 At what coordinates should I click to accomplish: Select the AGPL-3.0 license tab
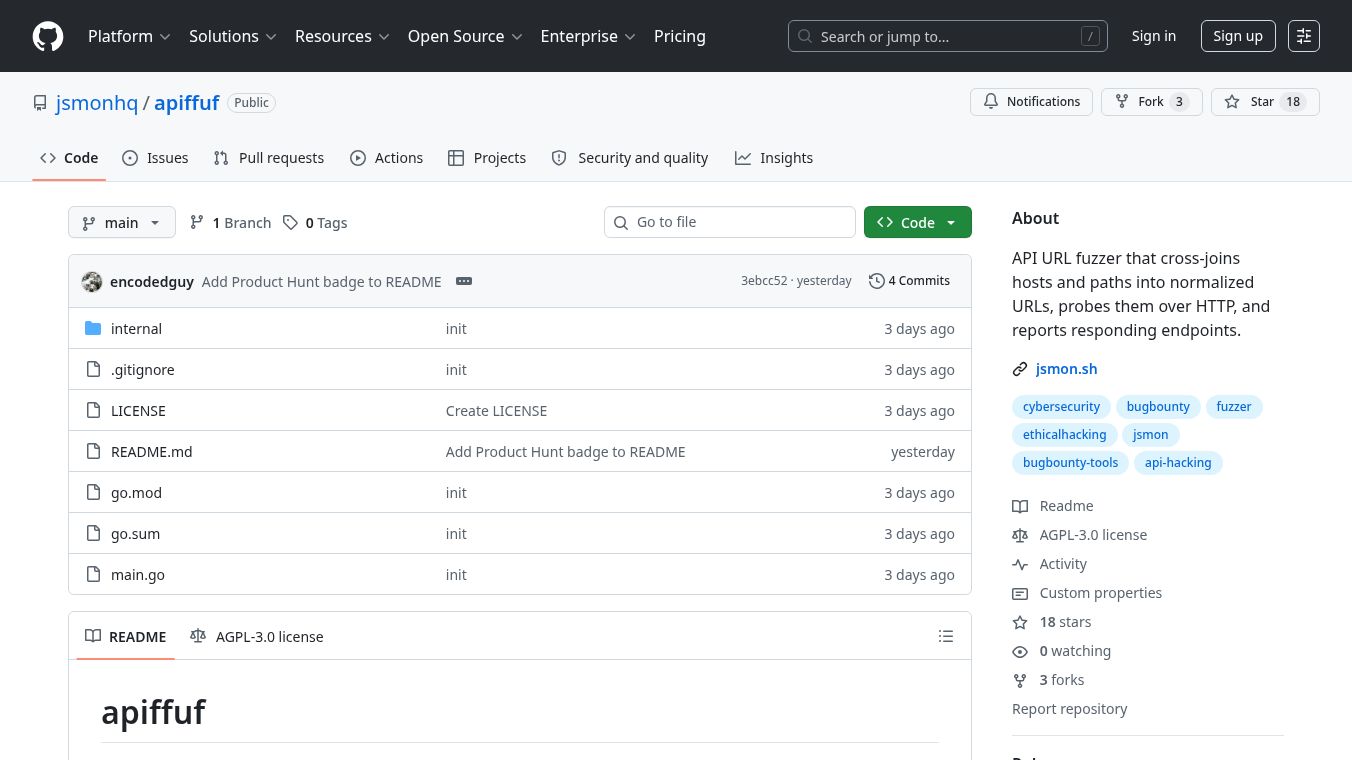coord(257,636)
